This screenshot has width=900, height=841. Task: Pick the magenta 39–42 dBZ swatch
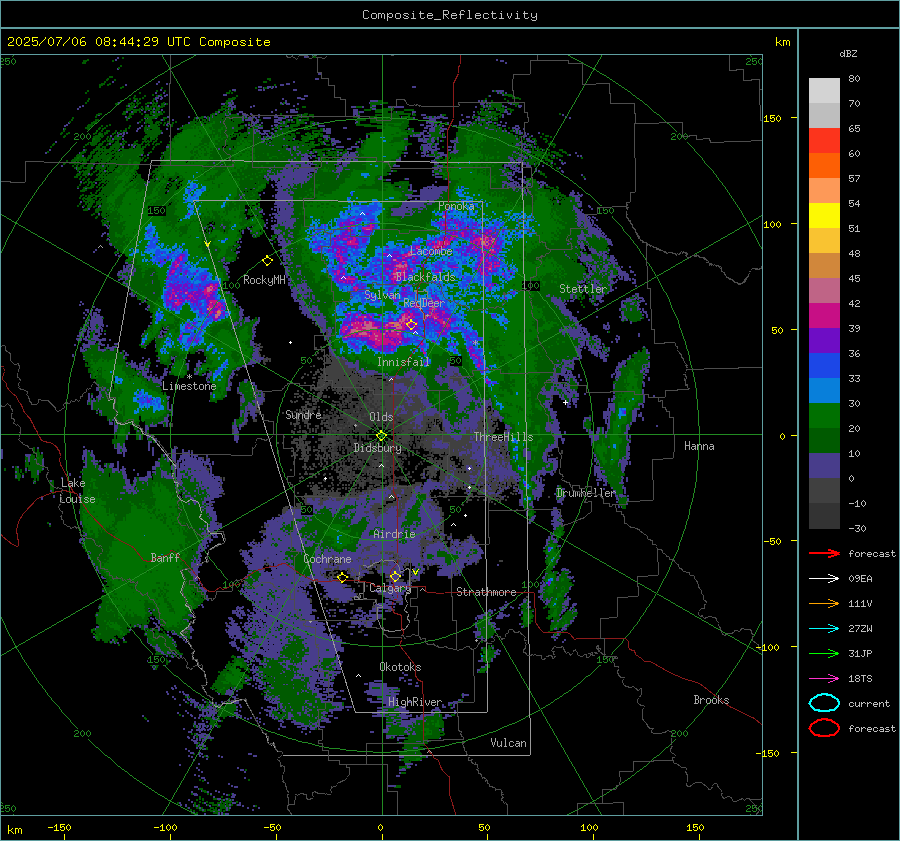point(824,316)
